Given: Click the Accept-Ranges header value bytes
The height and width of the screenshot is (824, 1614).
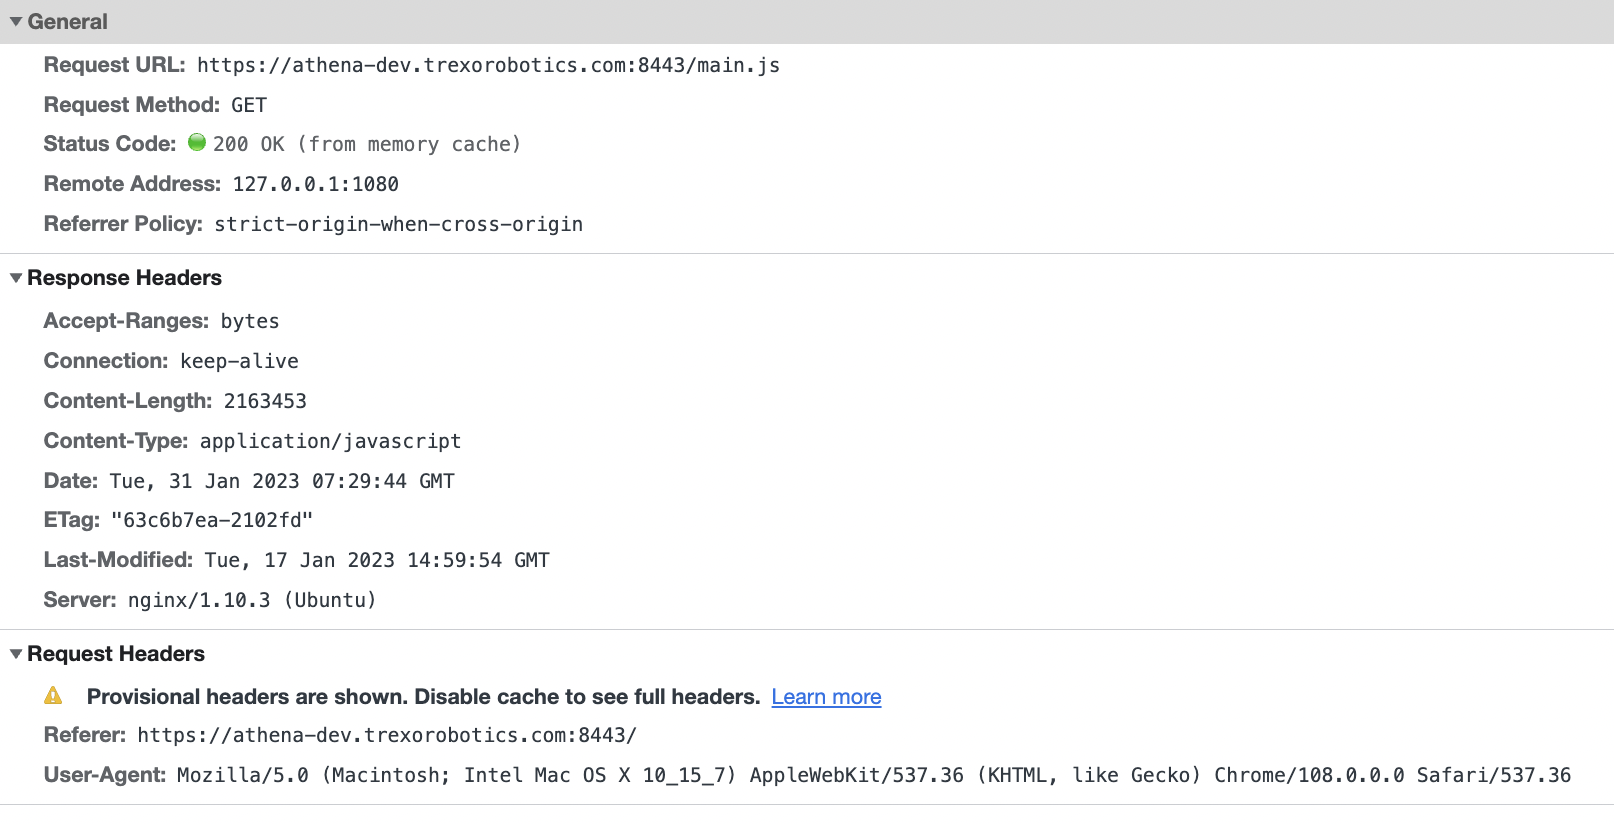Looking at the screenshot, I should [248, 320].
